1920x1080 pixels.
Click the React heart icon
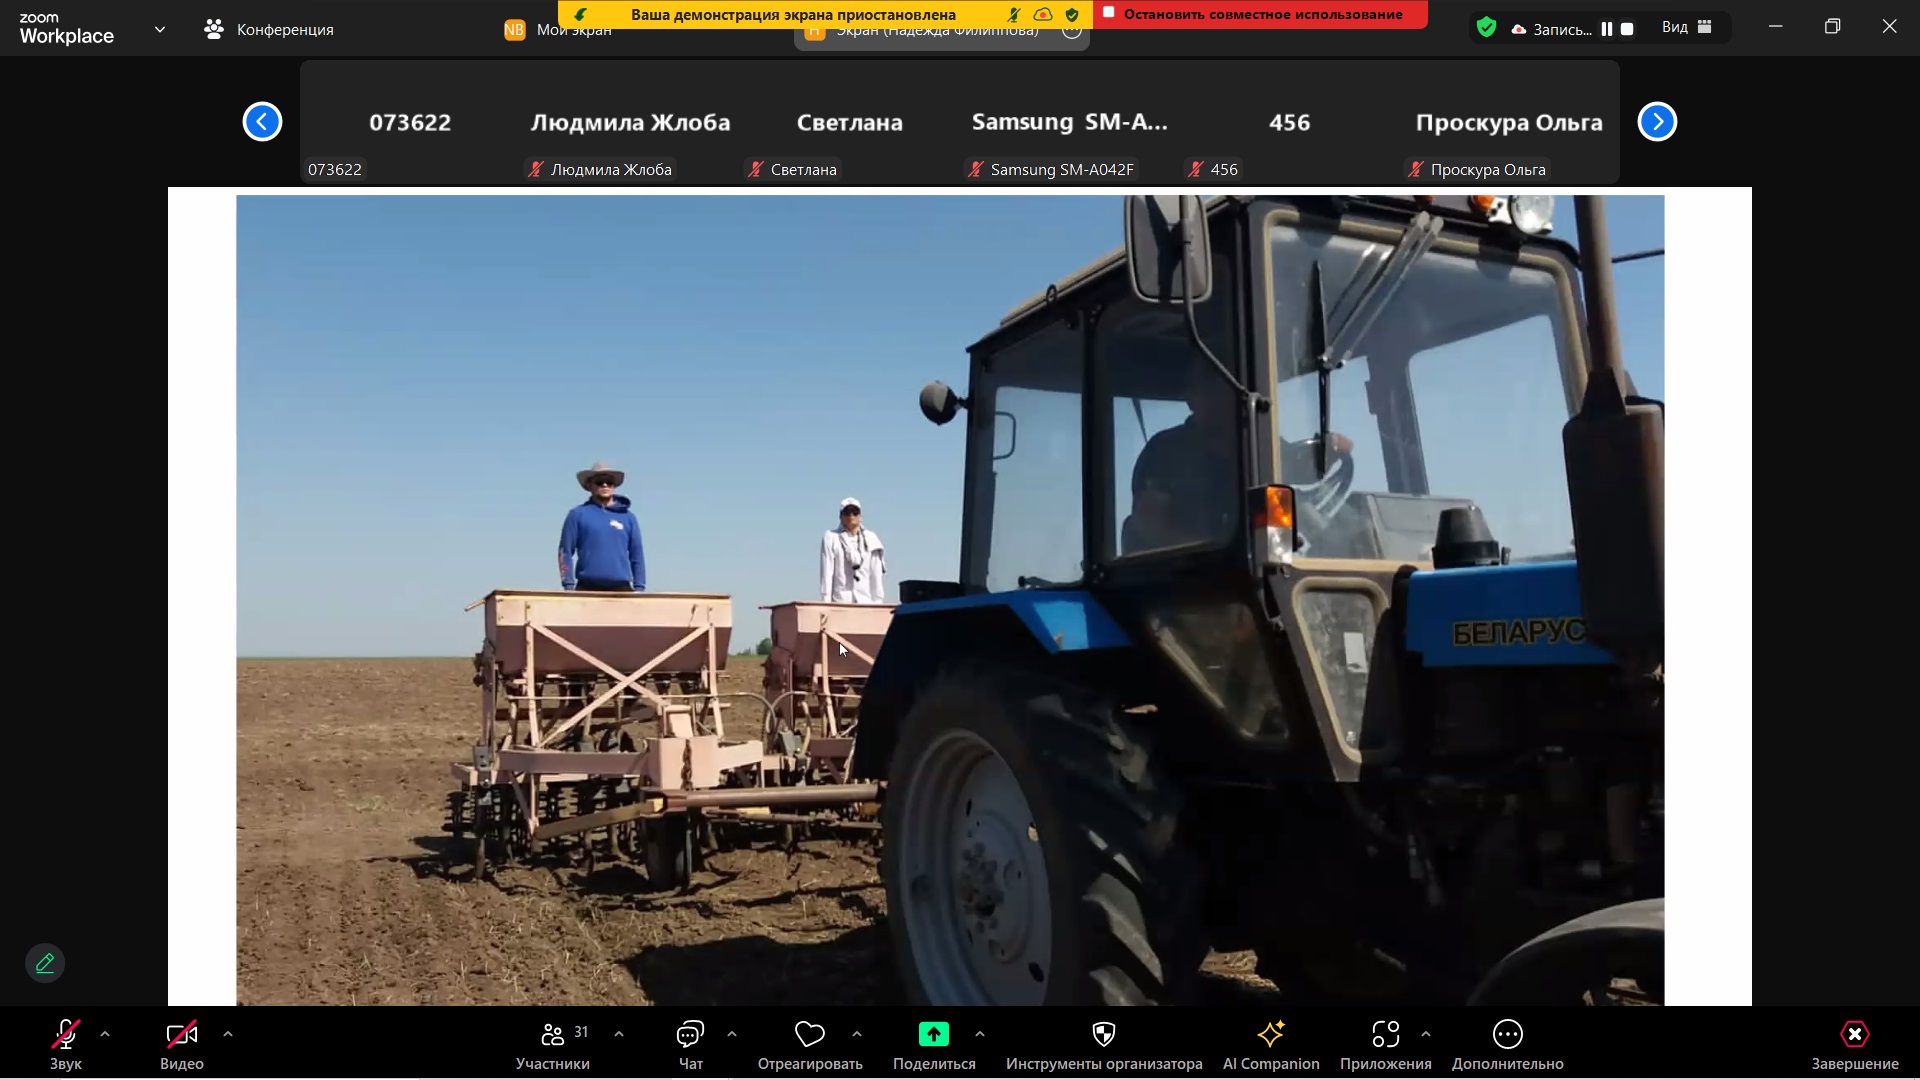809,1034
